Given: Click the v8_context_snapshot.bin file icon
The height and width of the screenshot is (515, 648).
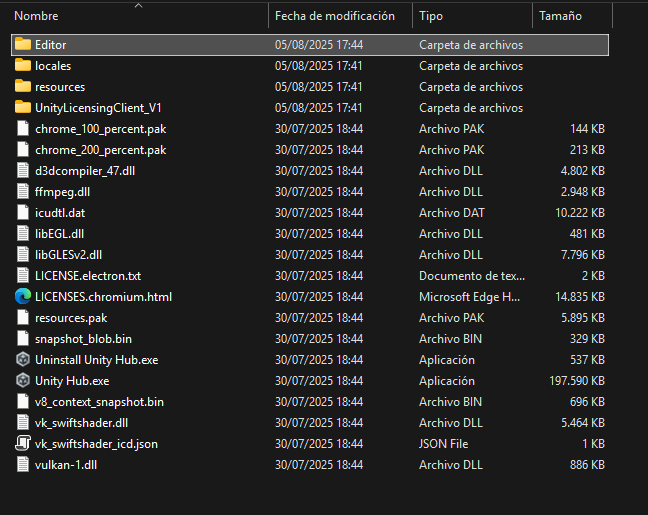Looking at the screenshot, I should pyautogui.click(x=23, y=402).
